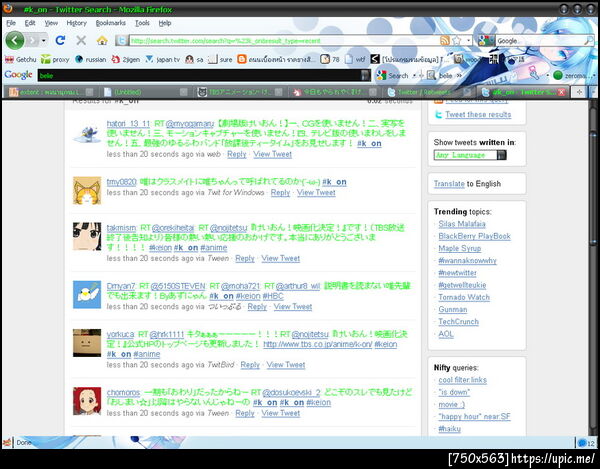The image size is (600, 469).
Task: Click the Google search box in navigation bar
Action: coord(540,41)
